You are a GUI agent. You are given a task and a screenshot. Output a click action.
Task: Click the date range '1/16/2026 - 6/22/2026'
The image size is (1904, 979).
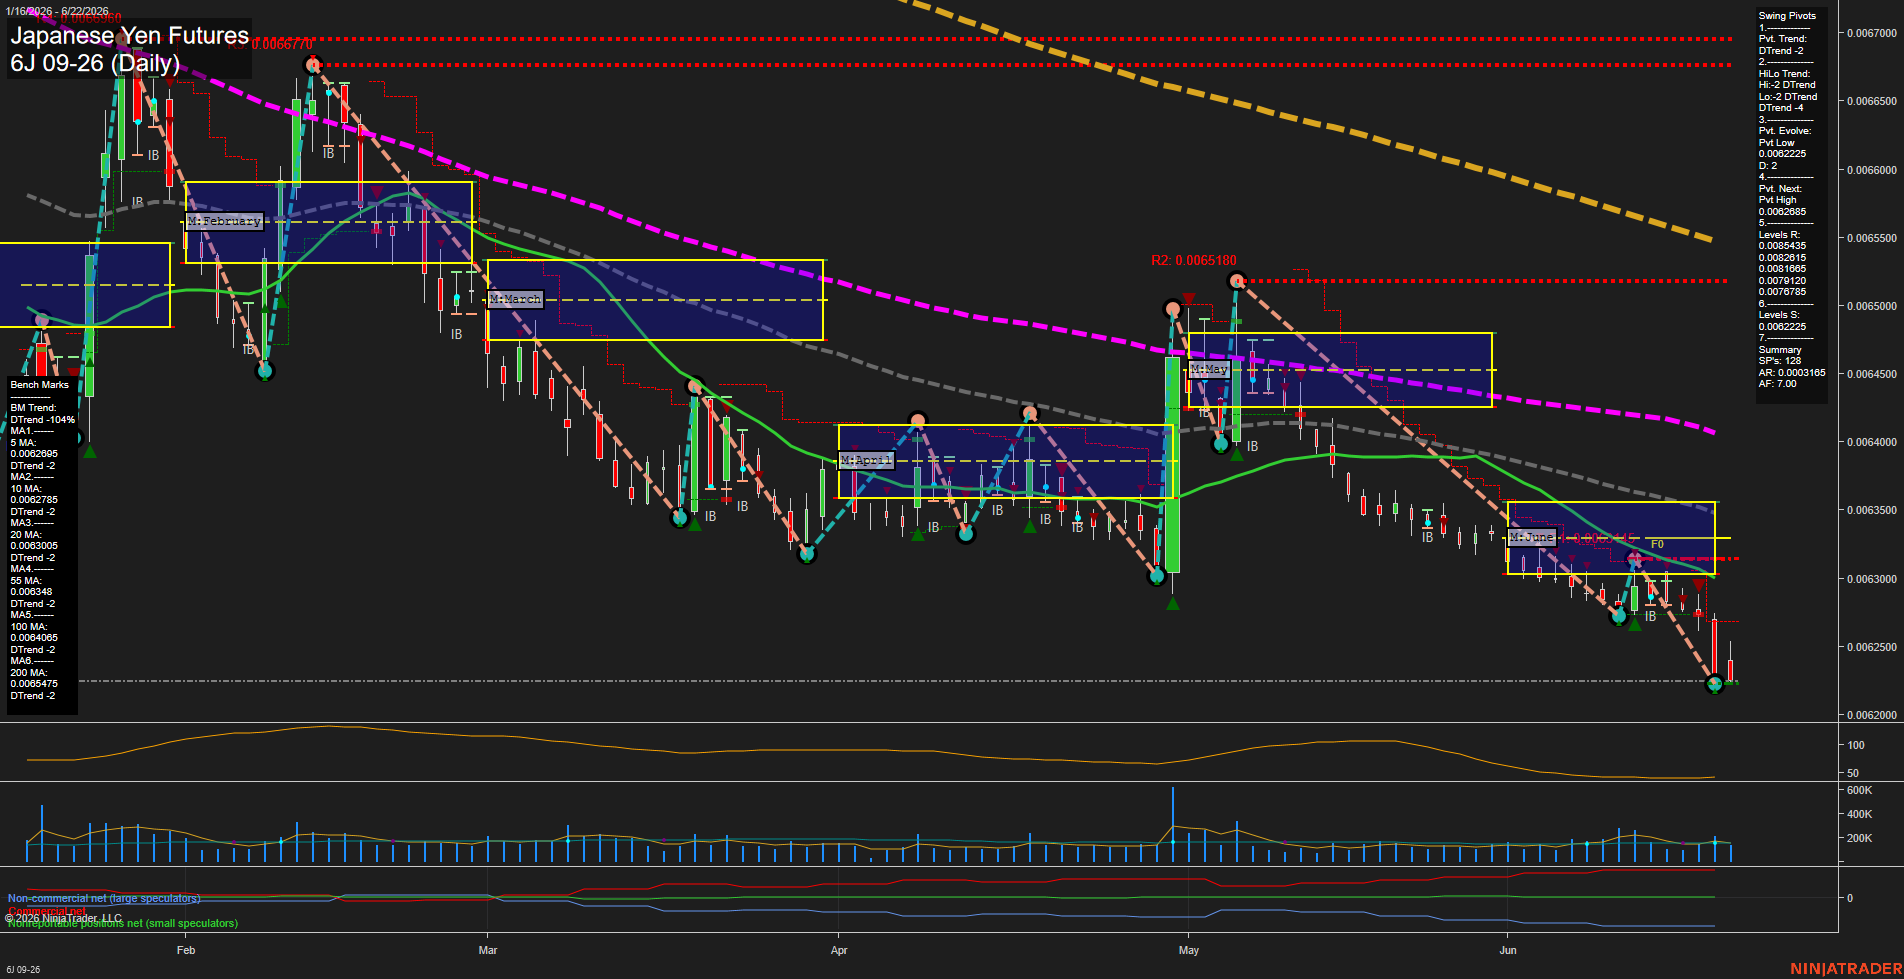click(56, 11)
